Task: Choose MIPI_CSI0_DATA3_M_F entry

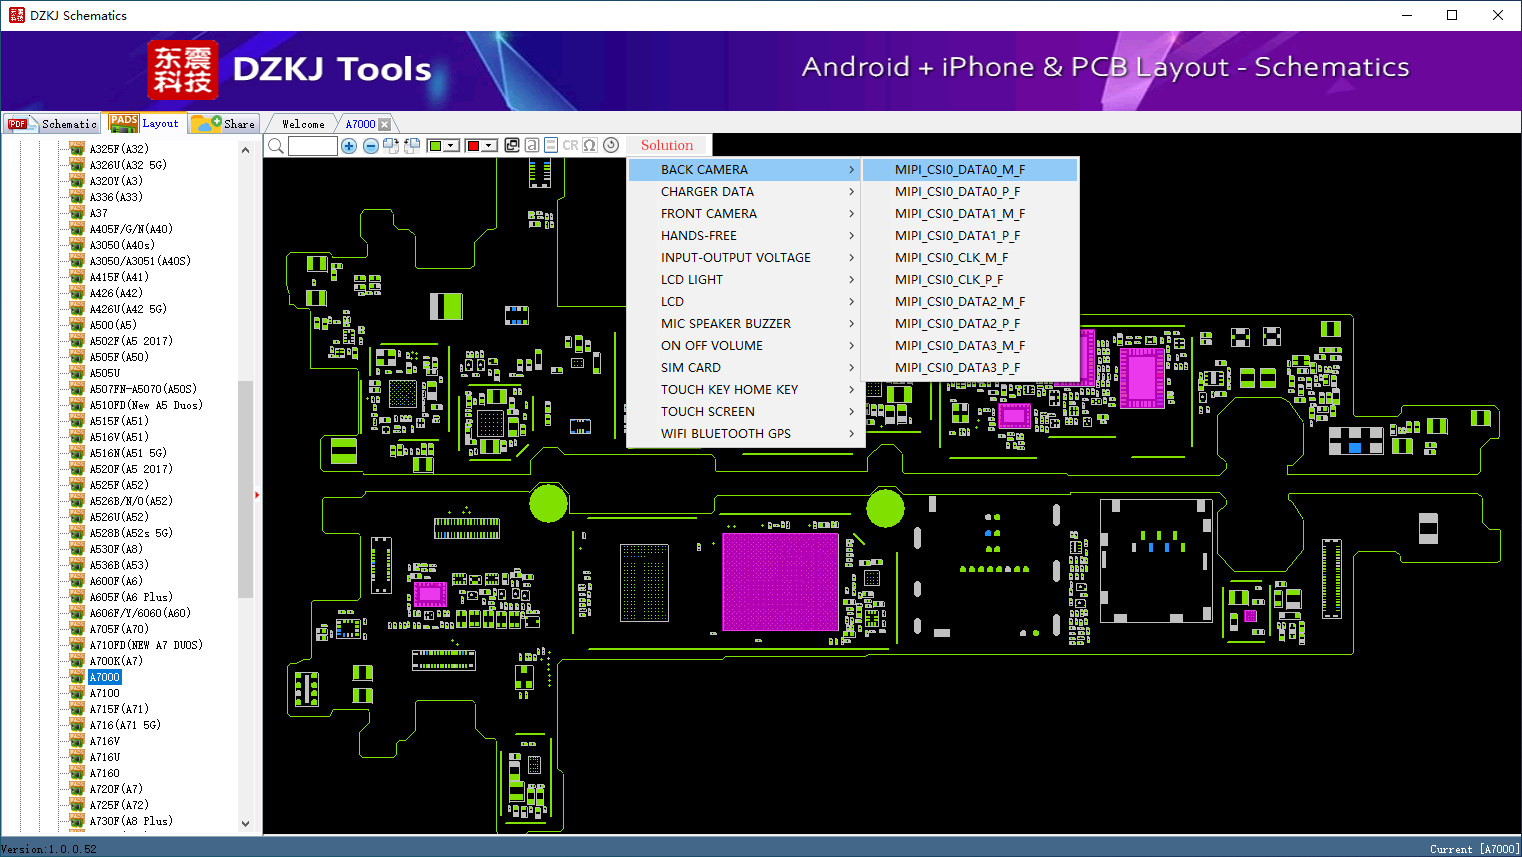Action: [x=970, y=346]
